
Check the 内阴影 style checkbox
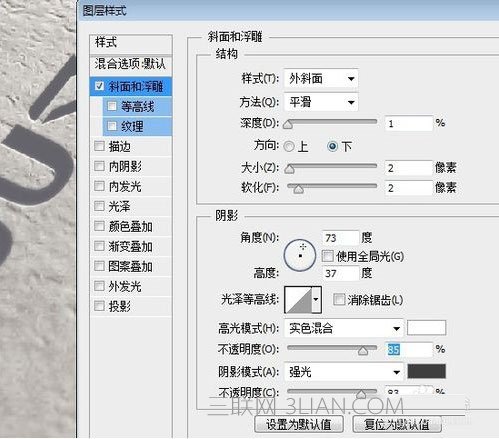coord(99,166)
